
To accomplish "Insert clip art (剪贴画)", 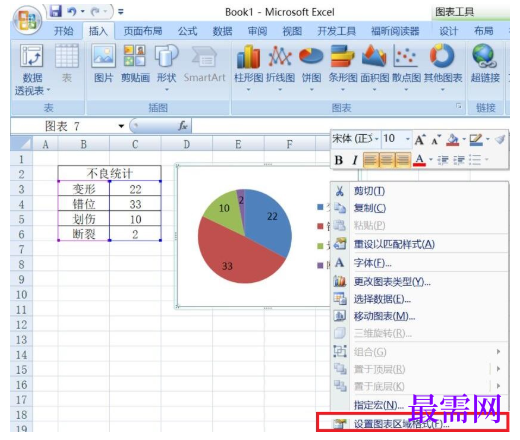I will click(135, 63).
